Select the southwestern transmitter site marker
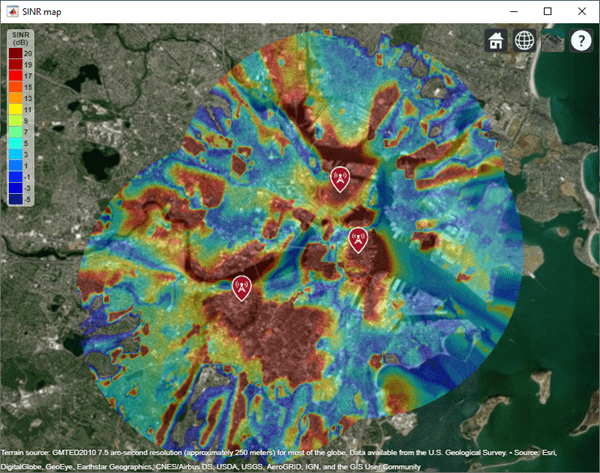 (x=241, y=288)
